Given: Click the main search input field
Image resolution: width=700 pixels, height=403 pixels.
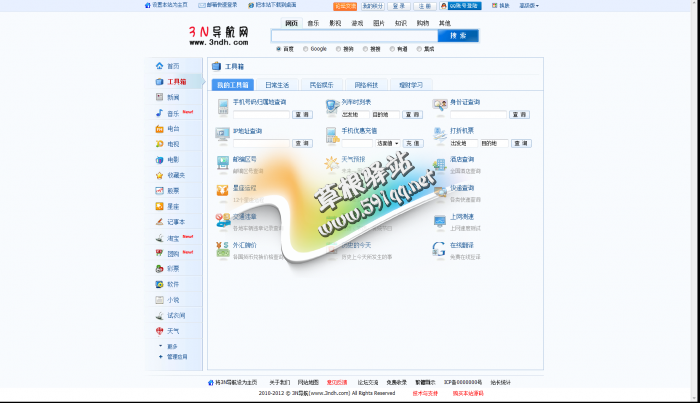Looking at the screenshot, I should click(x=354, y=36).
